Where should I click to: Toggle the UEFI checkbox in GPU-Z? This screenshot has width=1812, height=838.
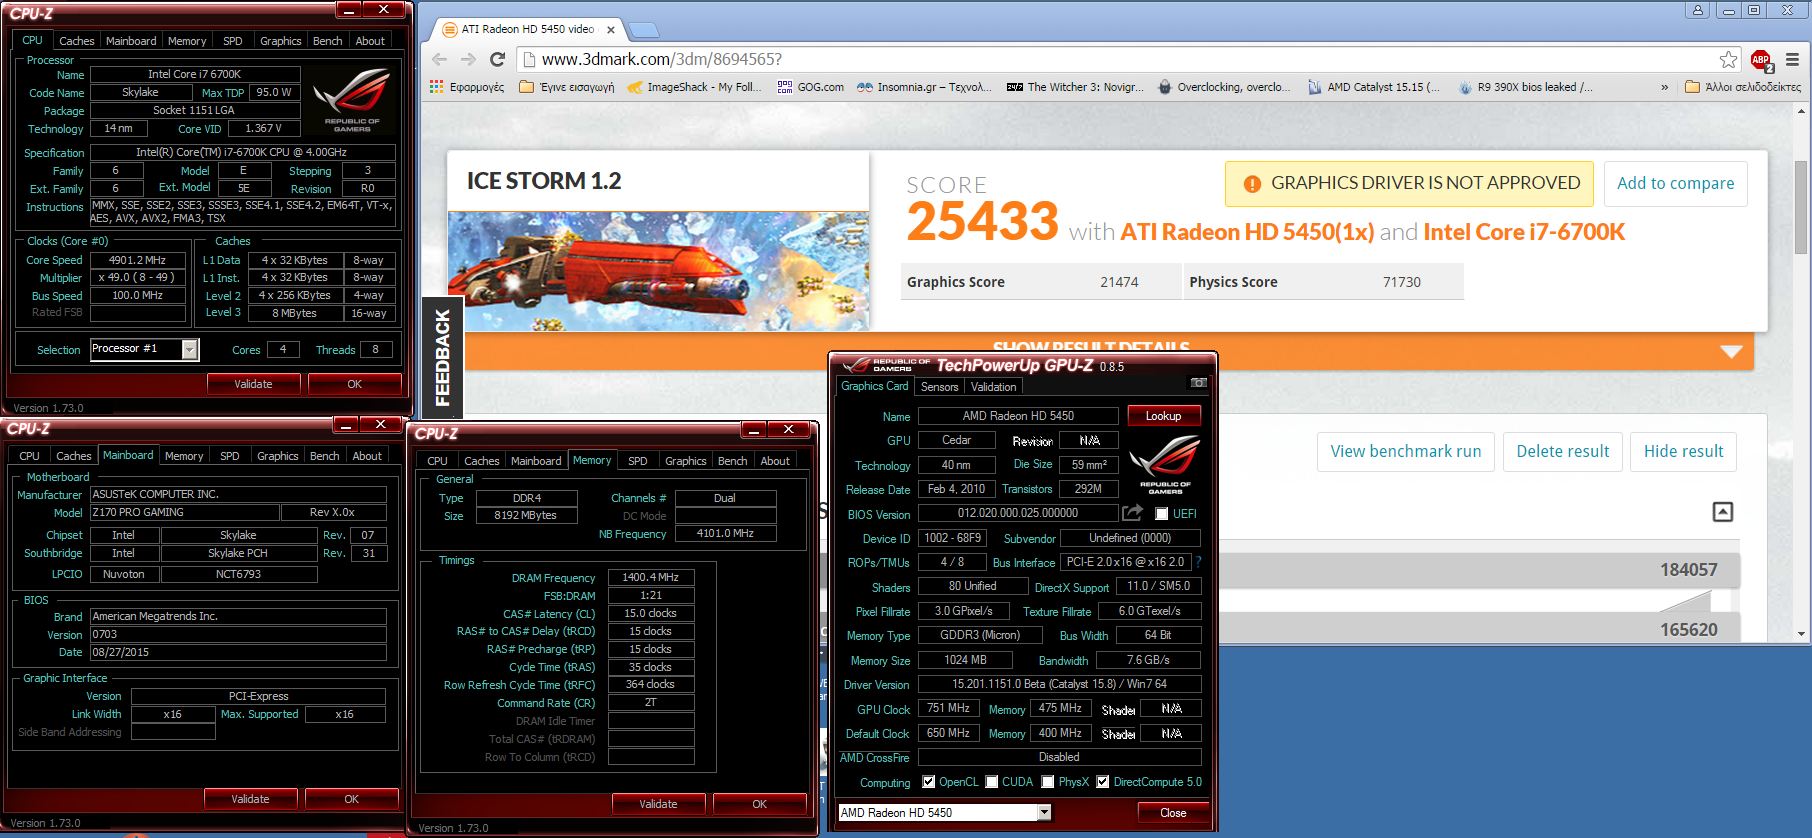pyautogui.click(x=1161, y=514)
